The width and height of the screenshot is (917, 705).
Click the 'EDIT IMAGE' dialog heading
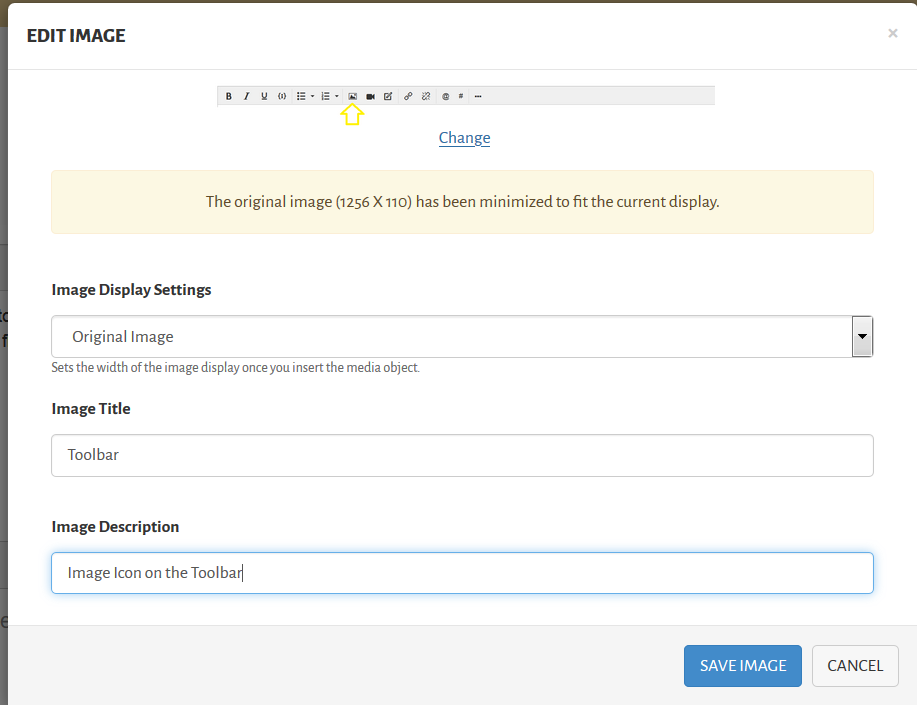tap(76, 36)
